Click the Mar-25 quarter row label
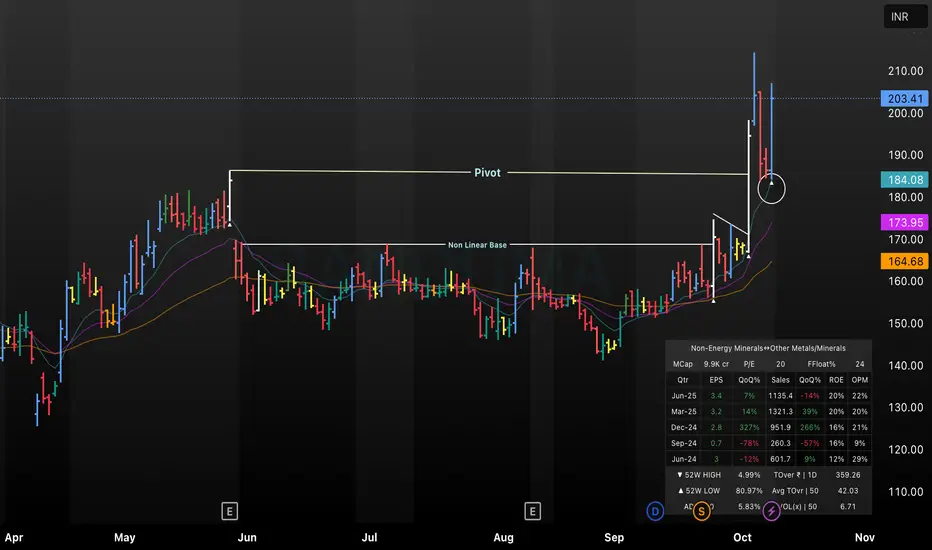This screenshot has height=550, width=932. click(684, 411)
